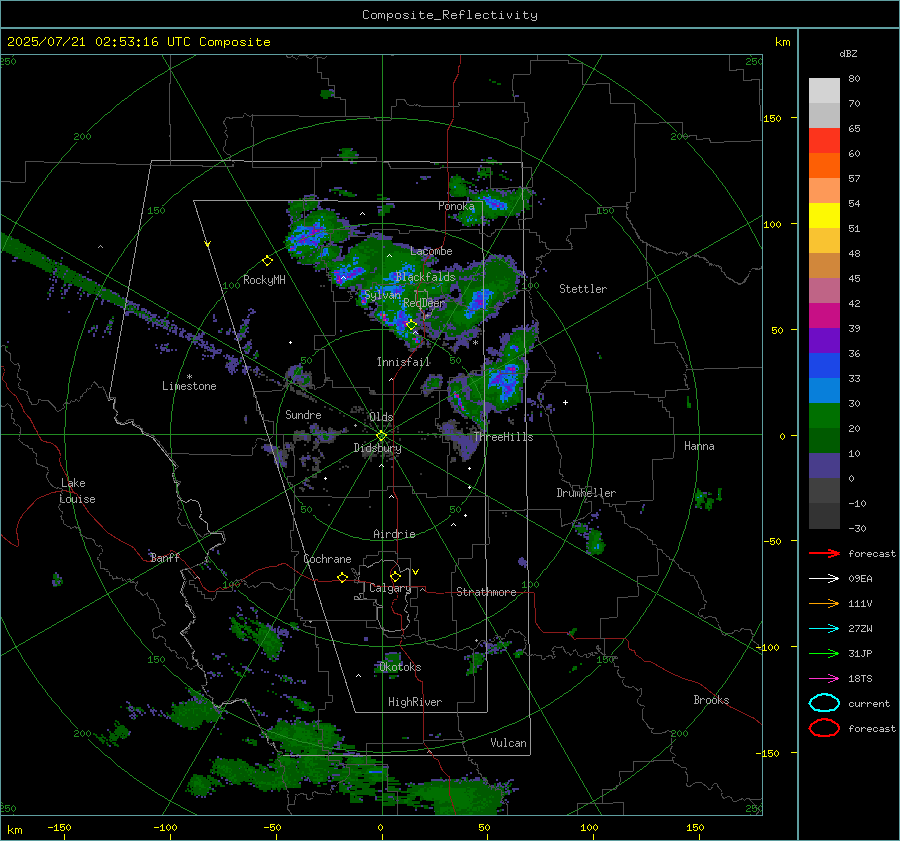Click the yellow diamond marker at Didsbury radar center
Screen dimensions: 900x841
pos(382,436)
